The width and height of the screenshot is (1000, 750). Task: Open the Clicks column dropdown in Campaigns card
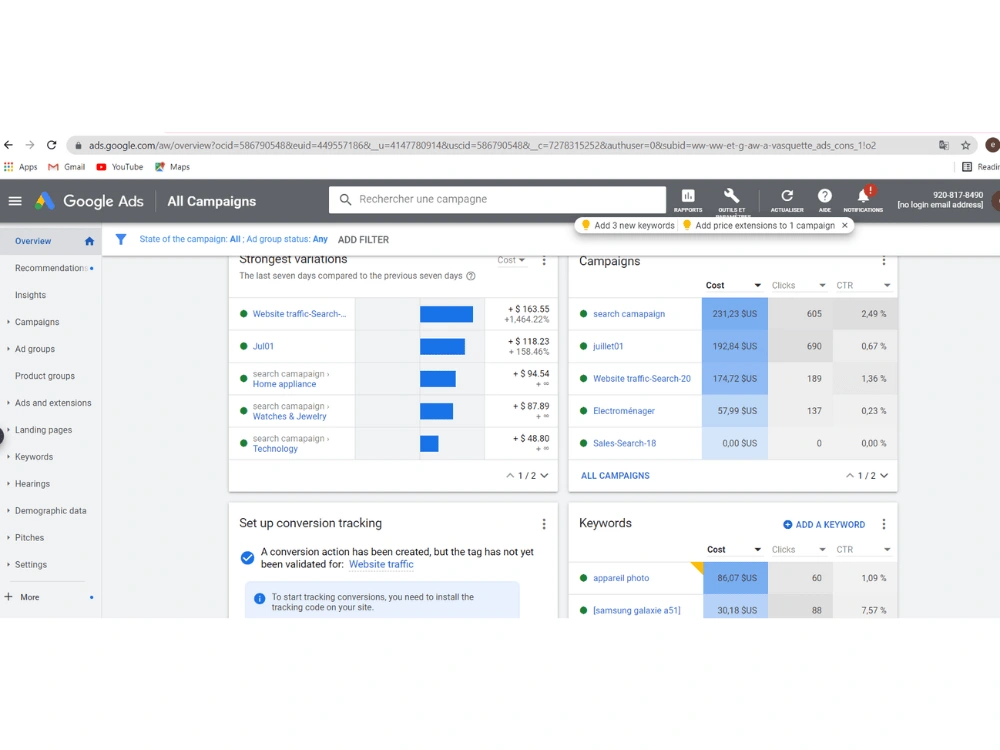(798, 285)
